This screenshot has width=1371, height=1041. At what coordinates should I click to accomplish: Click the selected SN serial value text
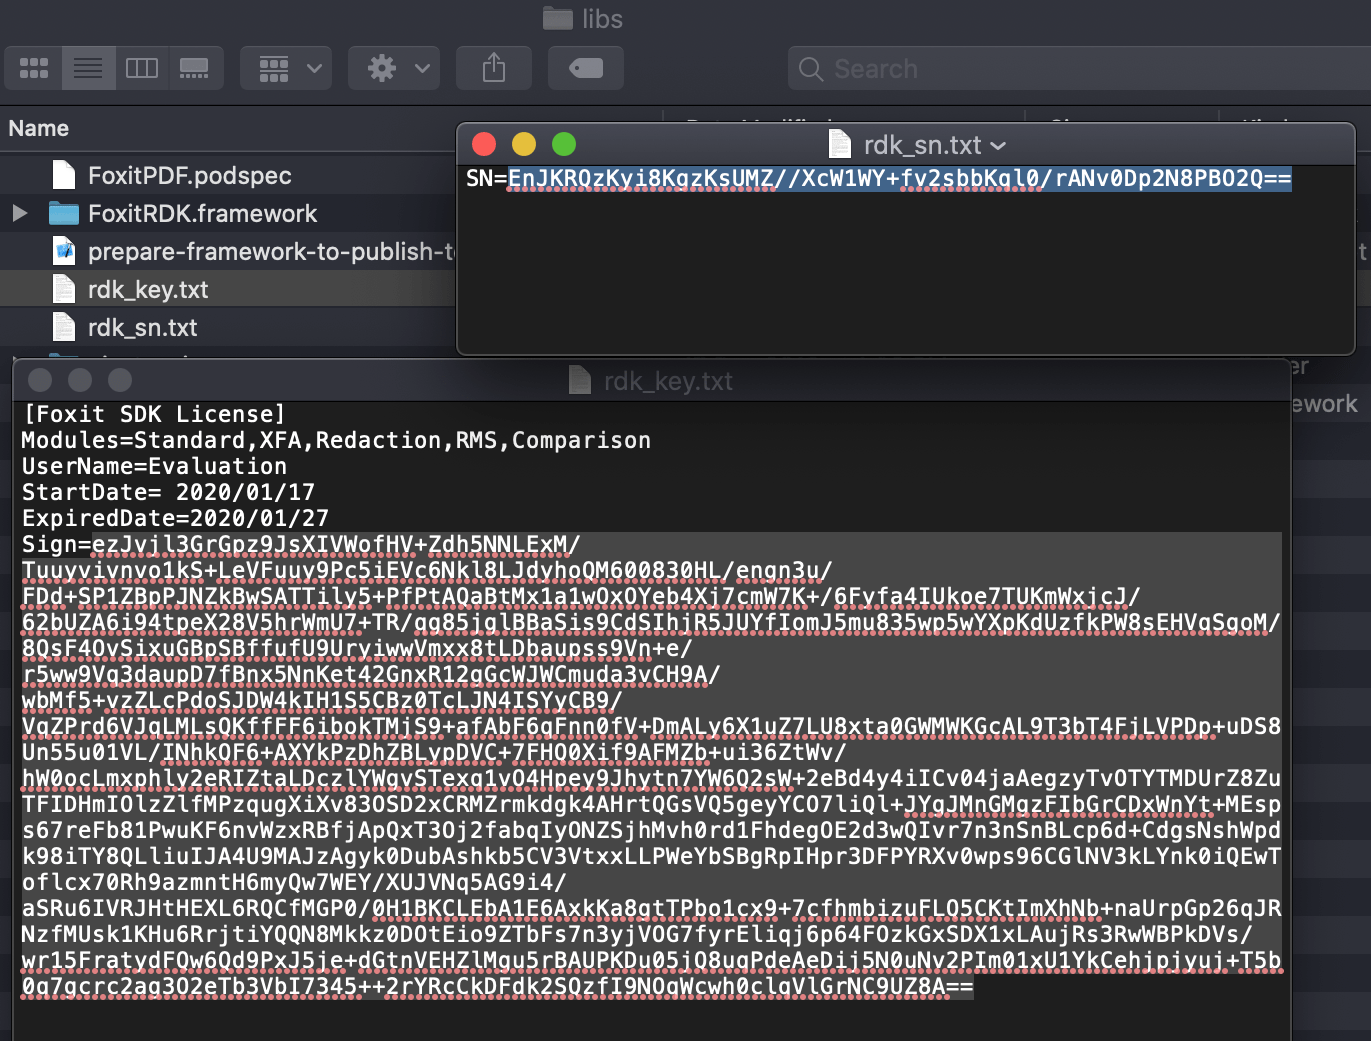tap(900, 178)
